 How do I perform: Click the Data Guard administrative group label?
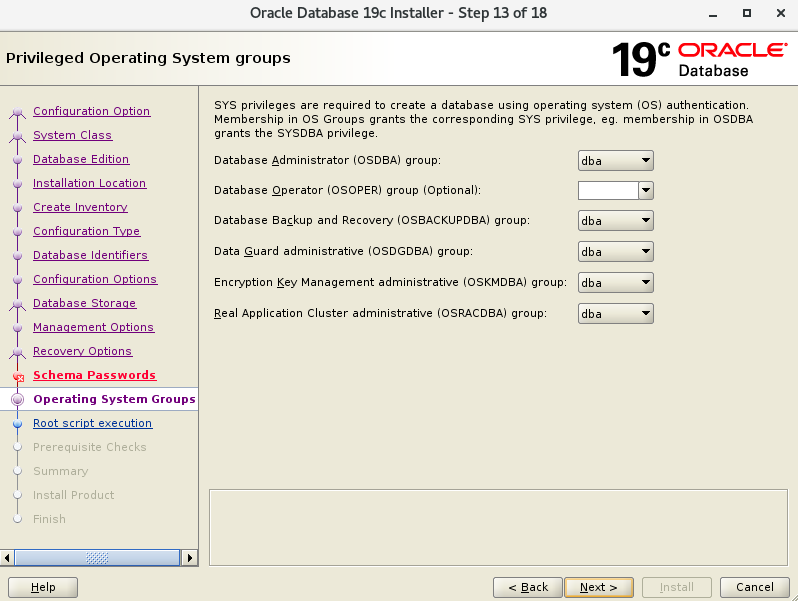[343, 251]
